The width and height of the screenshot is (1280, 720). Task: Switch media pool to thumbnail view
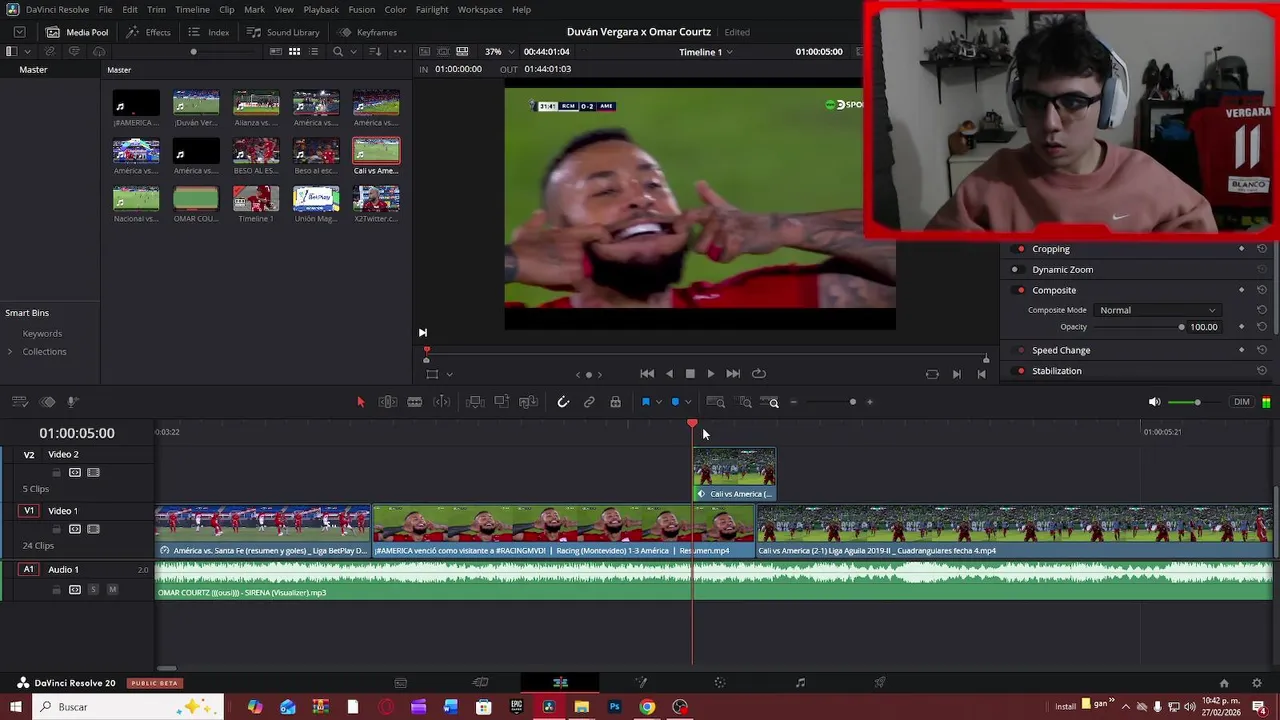coord(294,51)
